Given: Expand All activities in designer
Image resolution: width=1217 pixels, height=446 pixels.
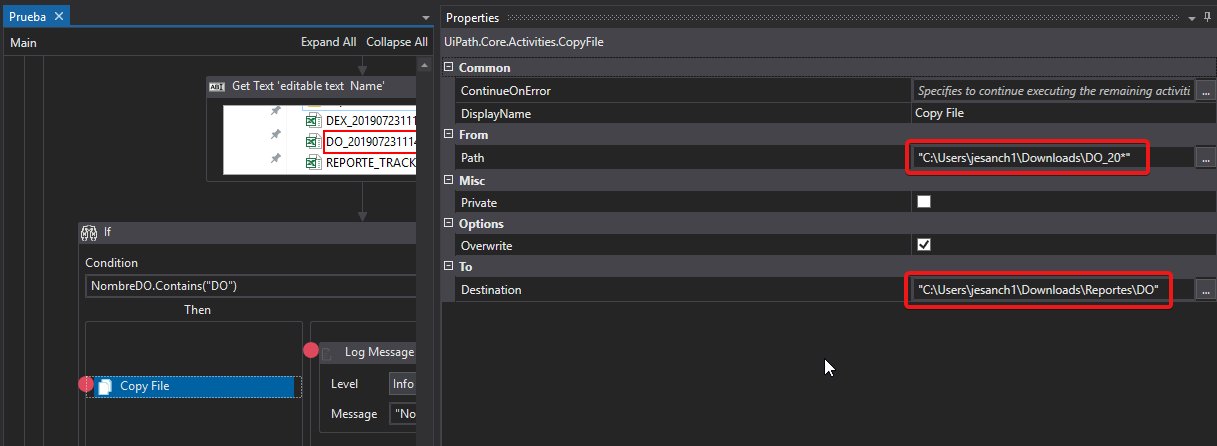Looking at the screenshot, I should tap(328, 42).
